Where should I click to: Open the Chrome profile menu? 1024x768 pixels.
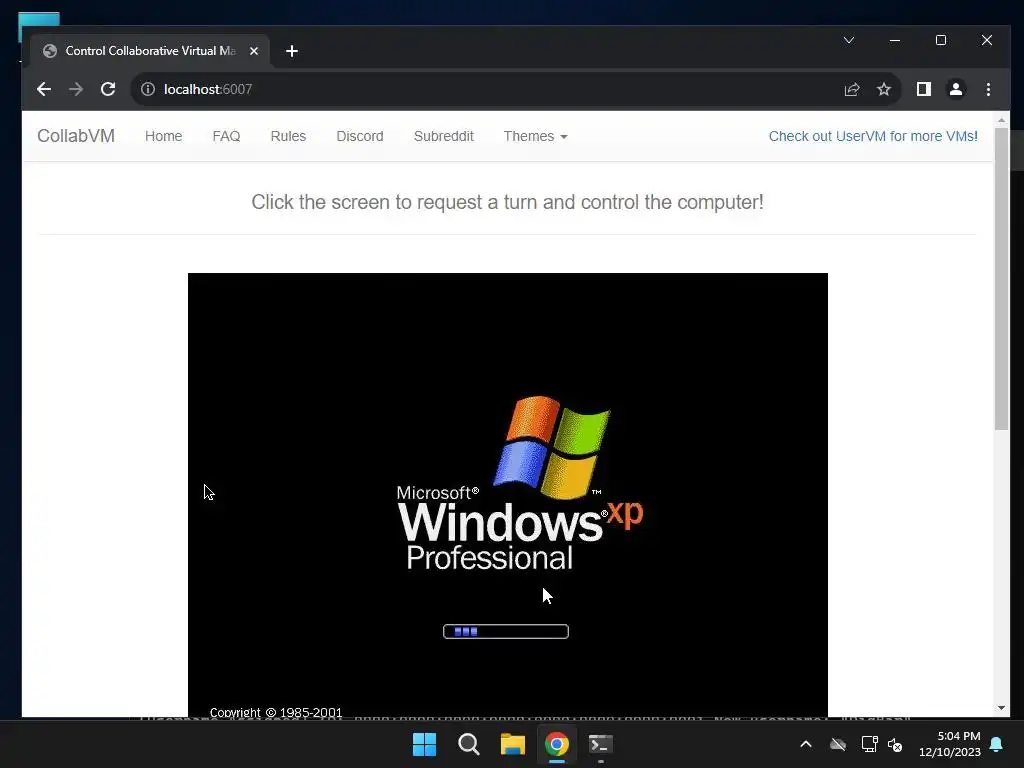[955, 89]
